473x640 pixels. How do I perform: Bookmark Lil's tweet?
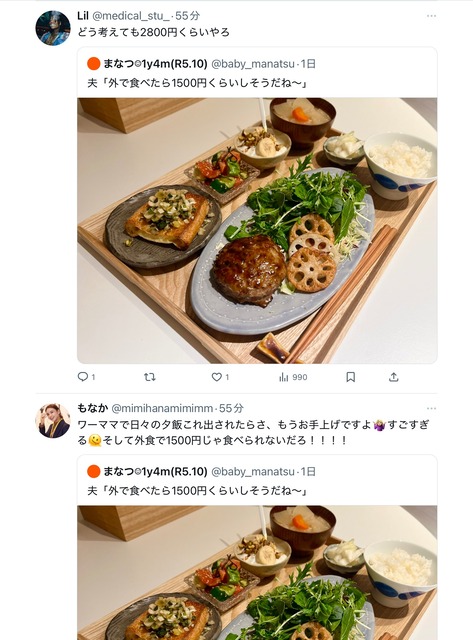point(351,377)
